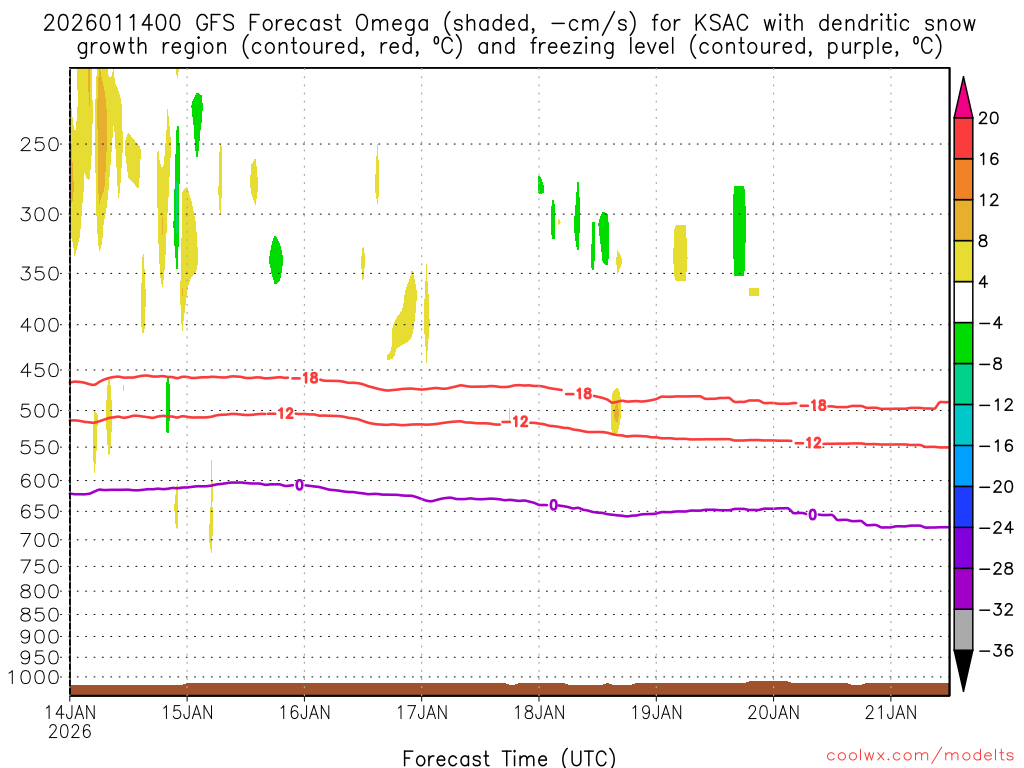This screenshot has height=768, width=1024.
Task: Click the 19JAN time axis label
Action: [x=656, y=712]
